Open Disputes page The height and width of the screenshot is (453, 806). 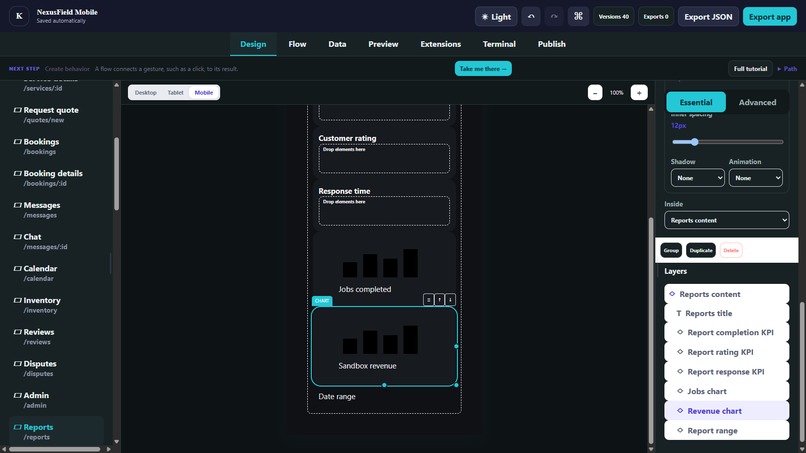(56, 368)
